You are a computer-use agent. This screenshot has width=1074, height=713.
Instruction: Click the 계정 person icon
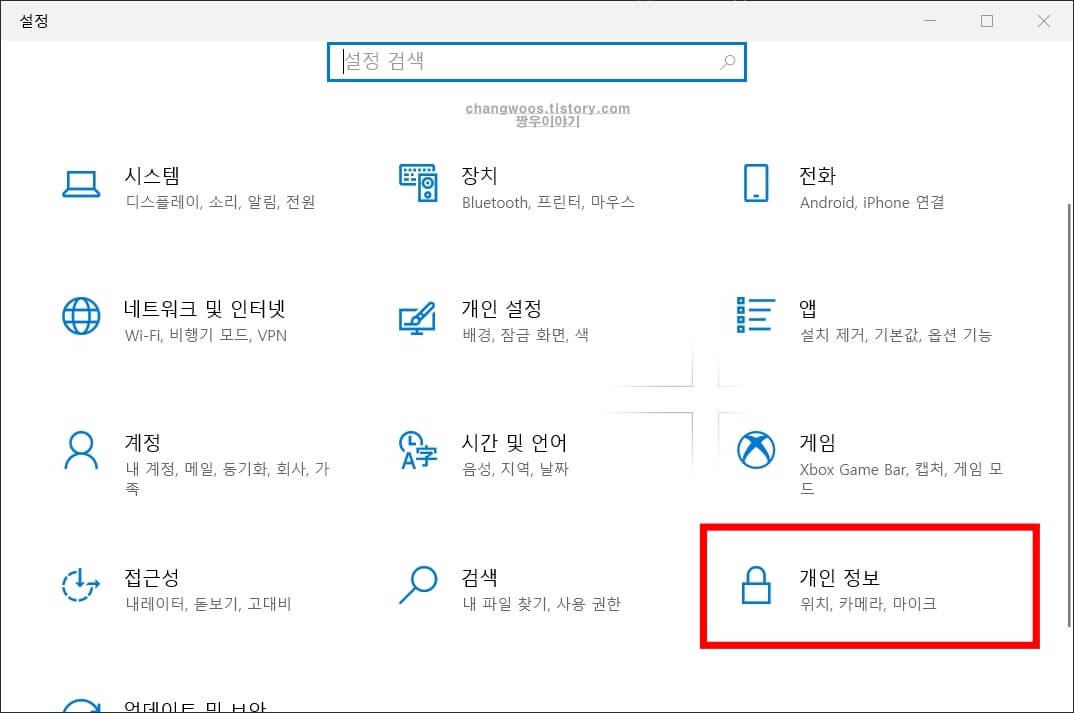click(81, 452)
